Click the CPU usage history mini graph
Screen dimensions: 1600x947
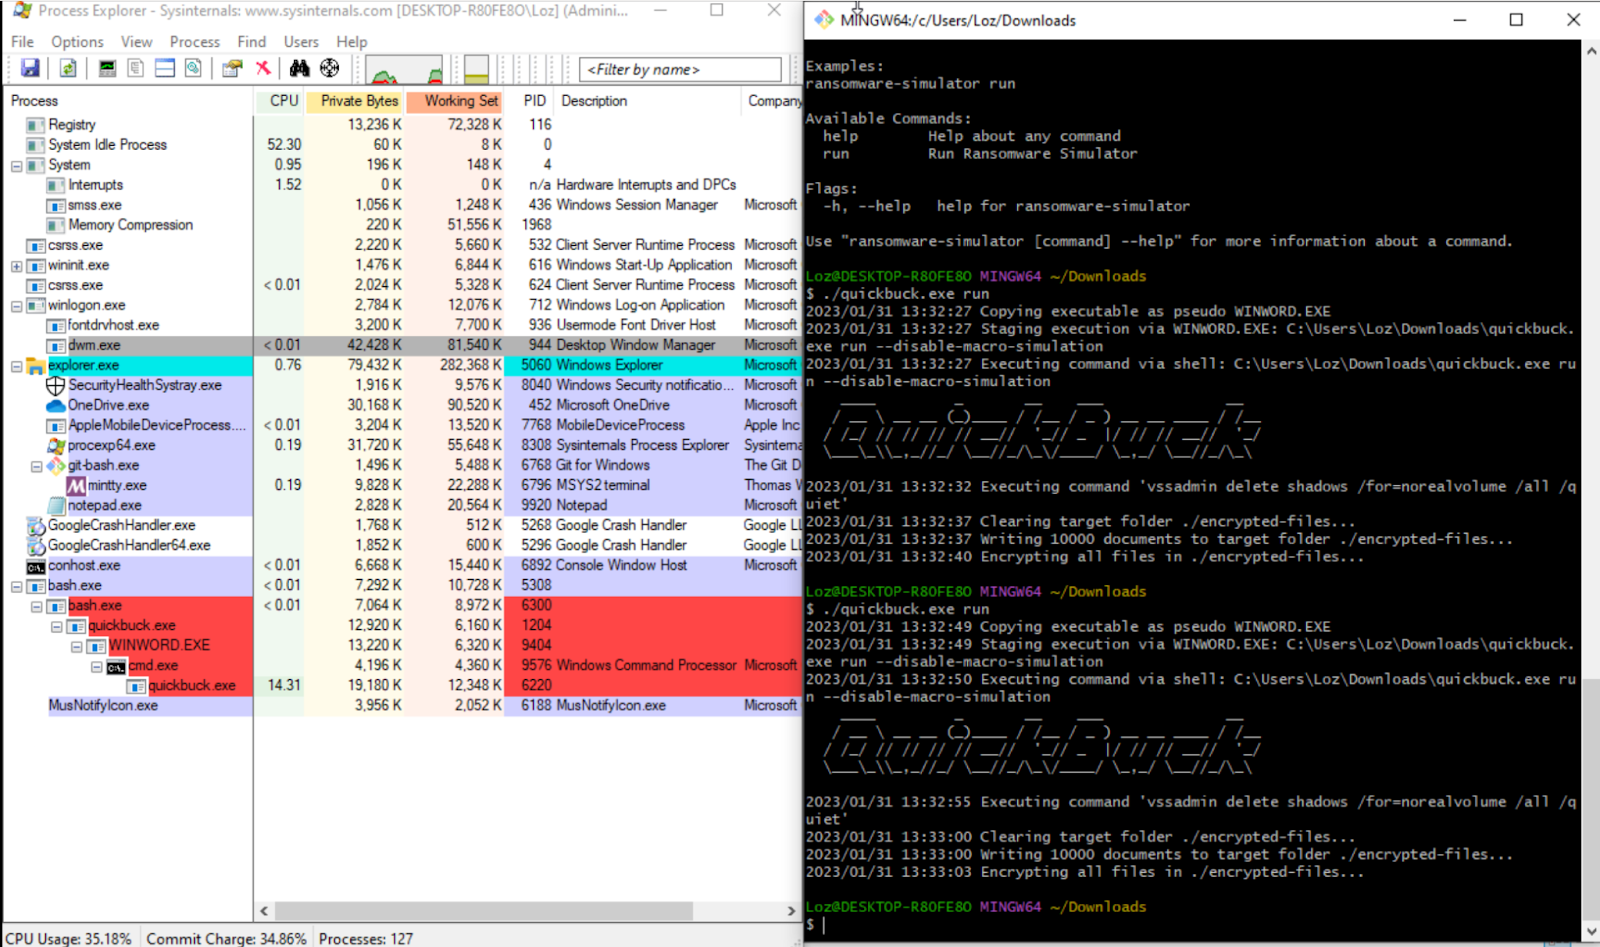403,69
